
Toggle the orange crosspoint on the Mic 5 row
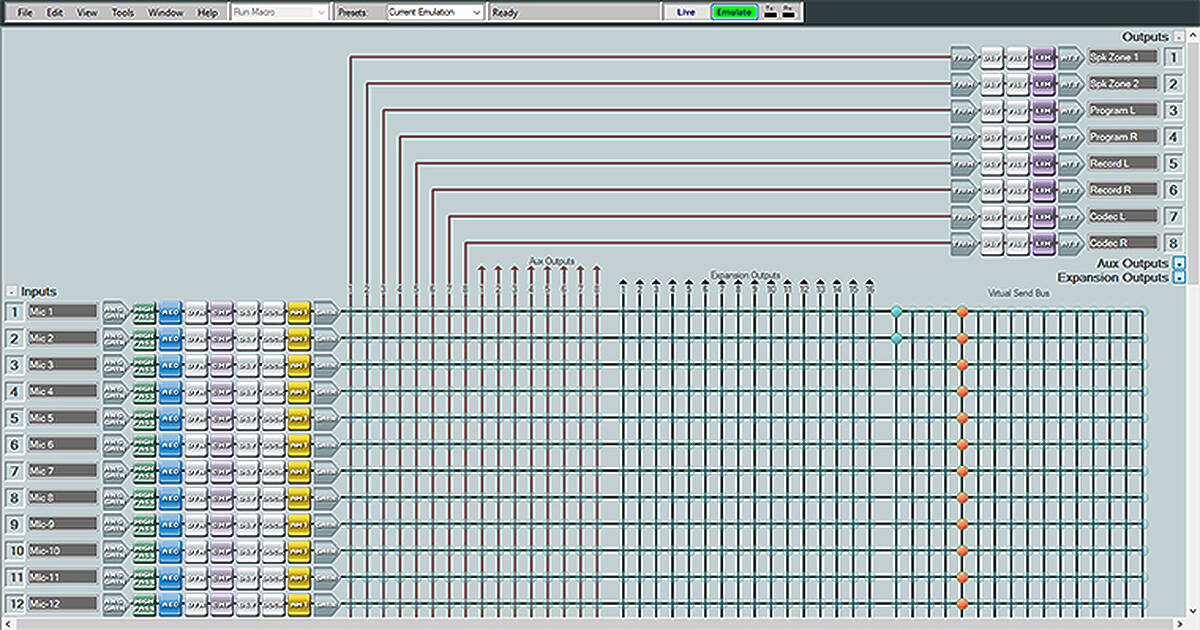coord(962,418)
